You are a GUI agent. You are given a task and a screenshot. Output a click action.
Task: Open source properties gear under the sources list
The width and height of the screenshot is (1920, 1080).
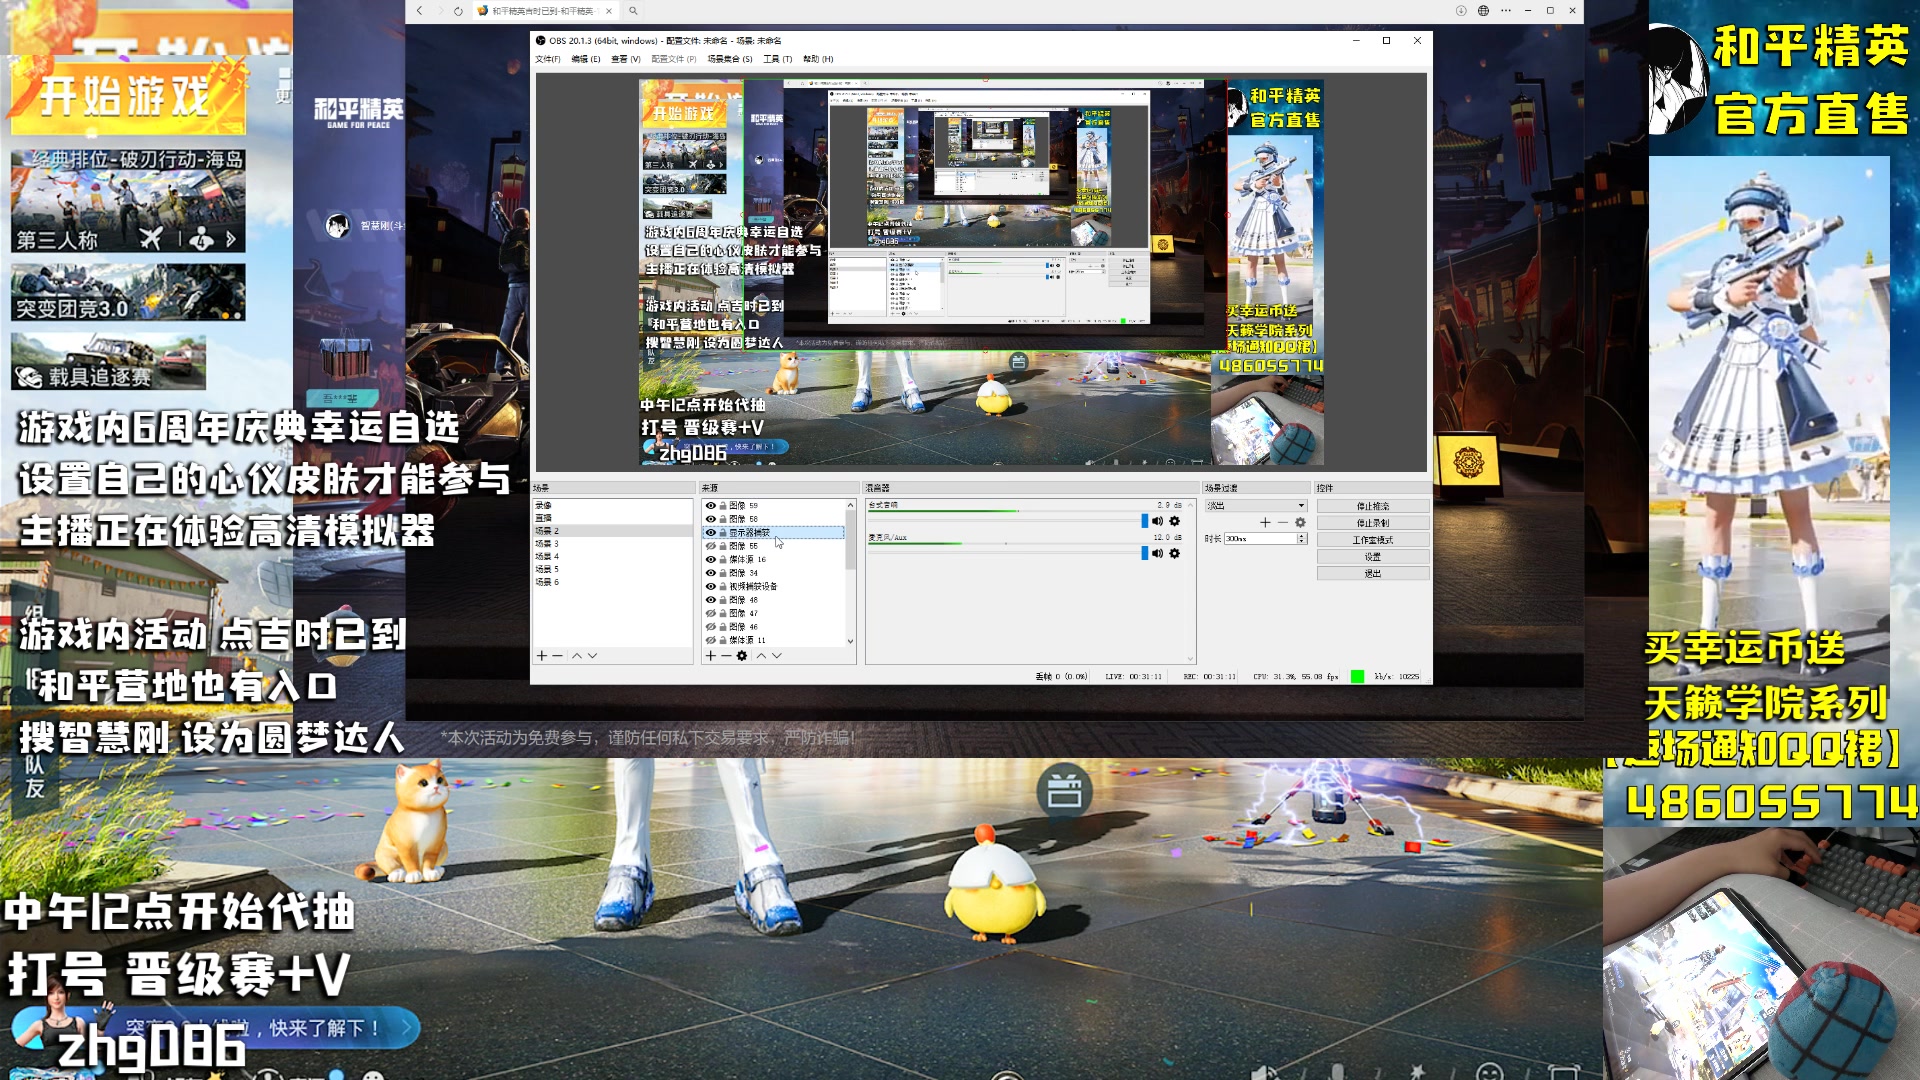pyautogui.click(x=742, y=656)
